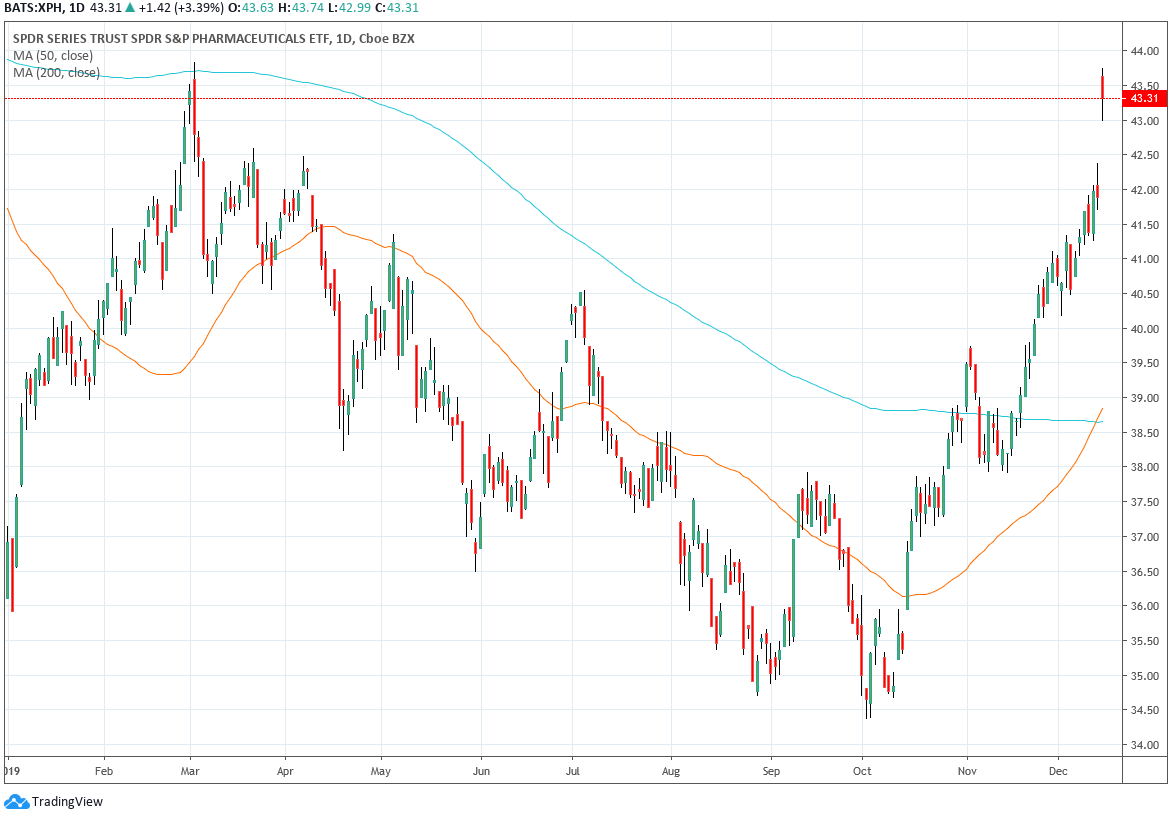Click the L:42.99 low value
The image size is (1173, 817).
point(350,8)
